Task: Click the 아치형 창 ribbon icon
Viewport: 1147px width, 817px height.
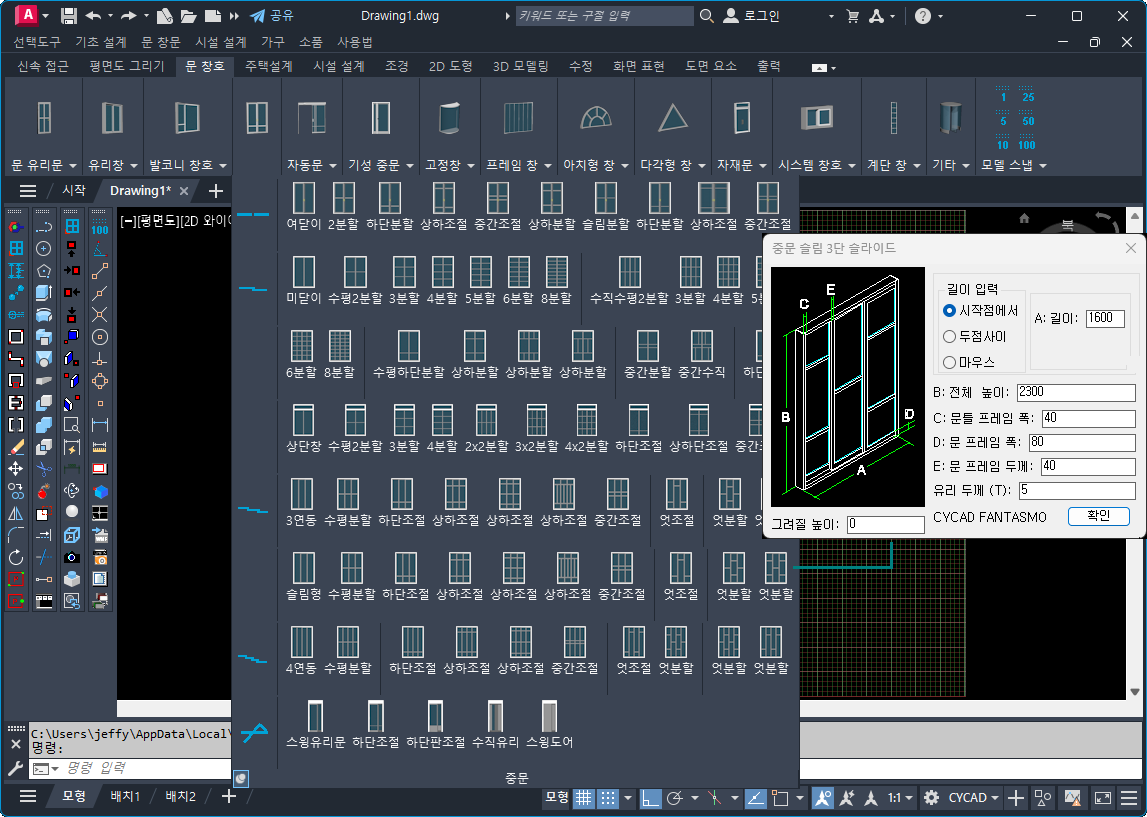Action: point(596,118)
